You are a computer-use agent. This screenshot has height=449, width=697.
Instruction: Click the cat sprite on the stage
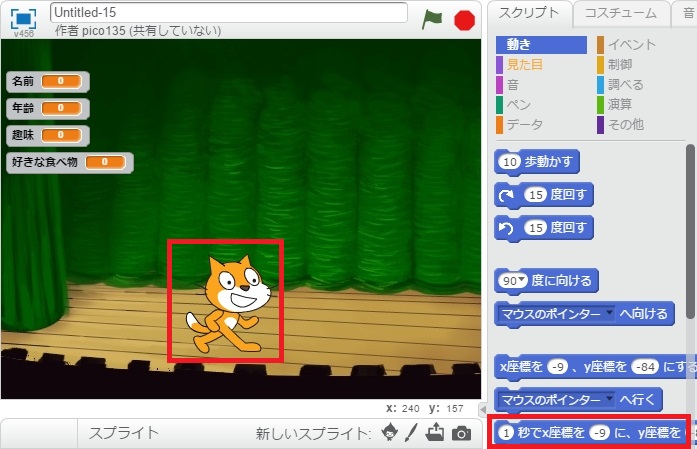click(x=228, y=305)
